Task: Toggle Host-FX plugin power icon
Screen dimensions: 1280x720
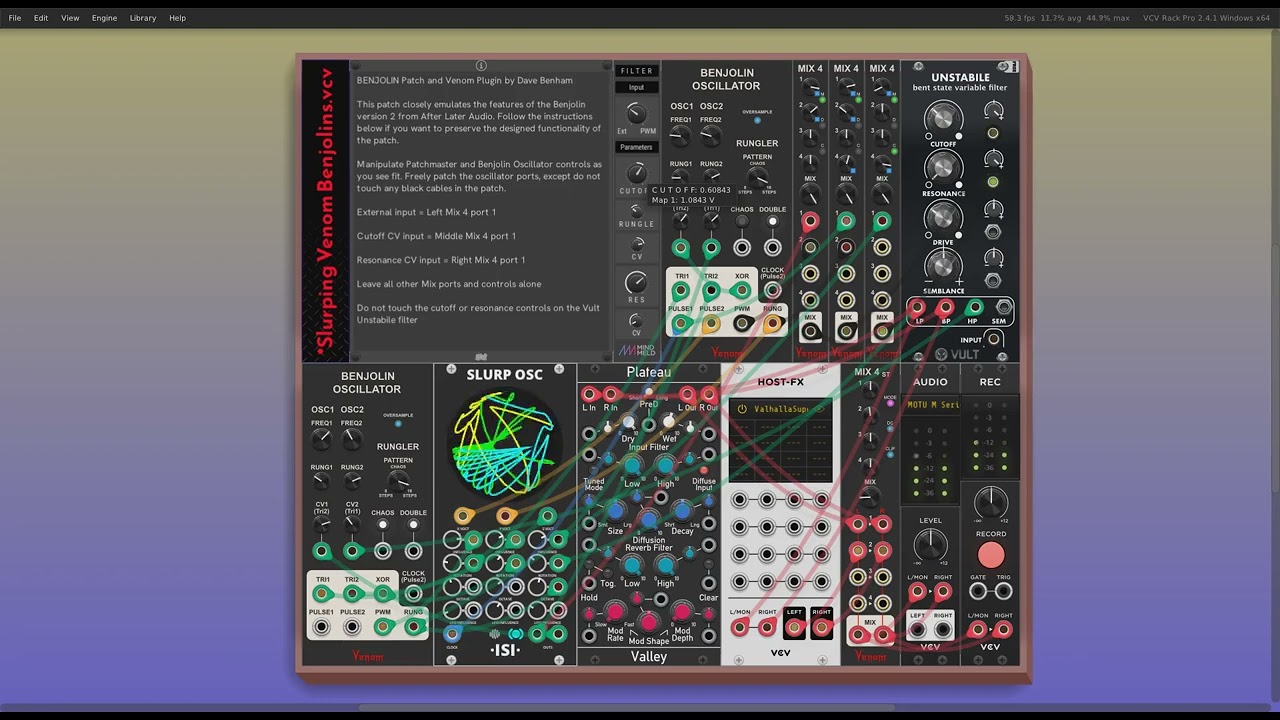Action: pyautogui.click(x=742, y=409)
